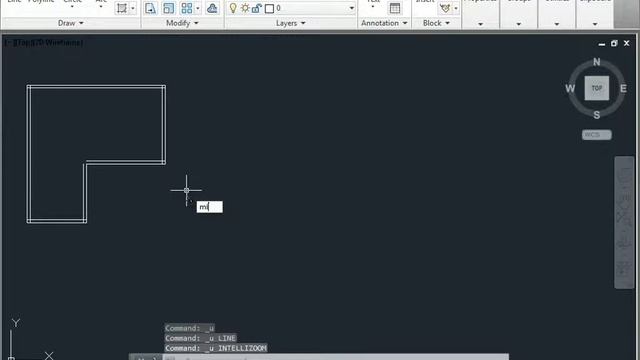Click the Edit Attribute icon in Block panel
The width and height of the screenshot is (640, 360).
click(x=445, y=8)
